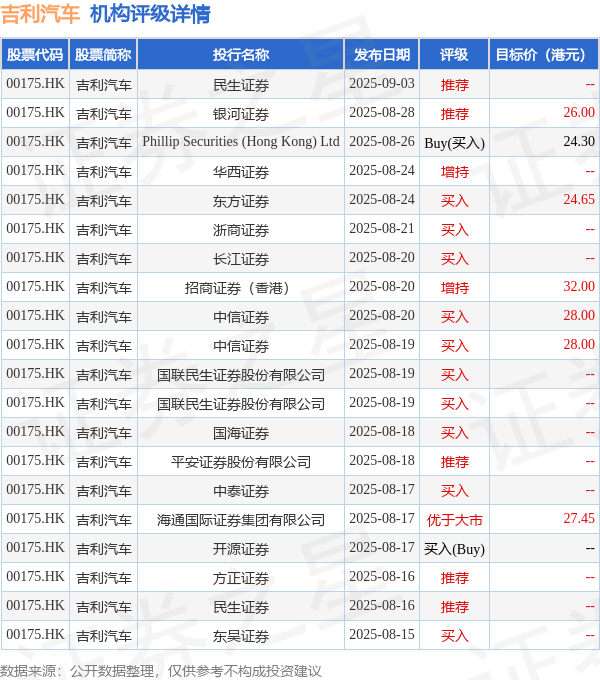Select the 招商证券（香港） cell
This screenshot has width=600, height=680.
coord(241,288)
